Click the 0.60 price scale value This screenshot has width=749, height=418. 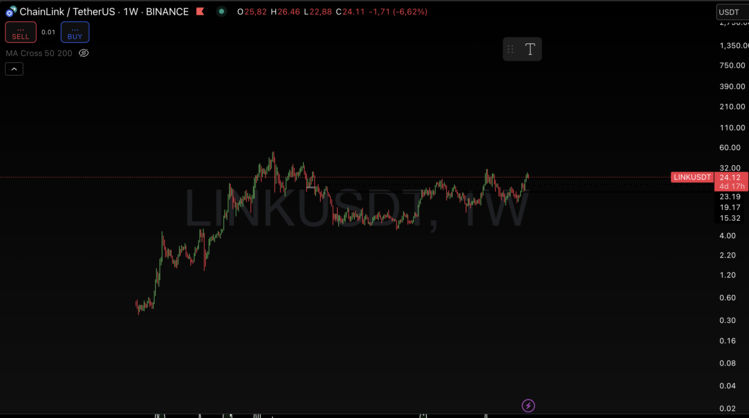pos(728,298)
